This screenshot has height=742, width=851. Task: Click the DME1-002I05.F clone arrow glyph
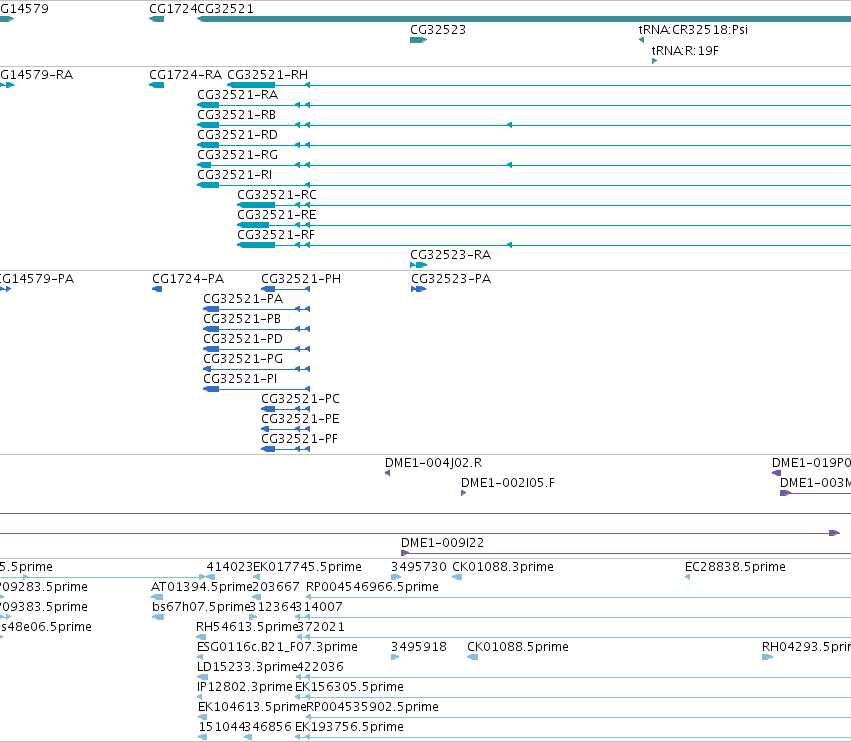click(463, 493)
